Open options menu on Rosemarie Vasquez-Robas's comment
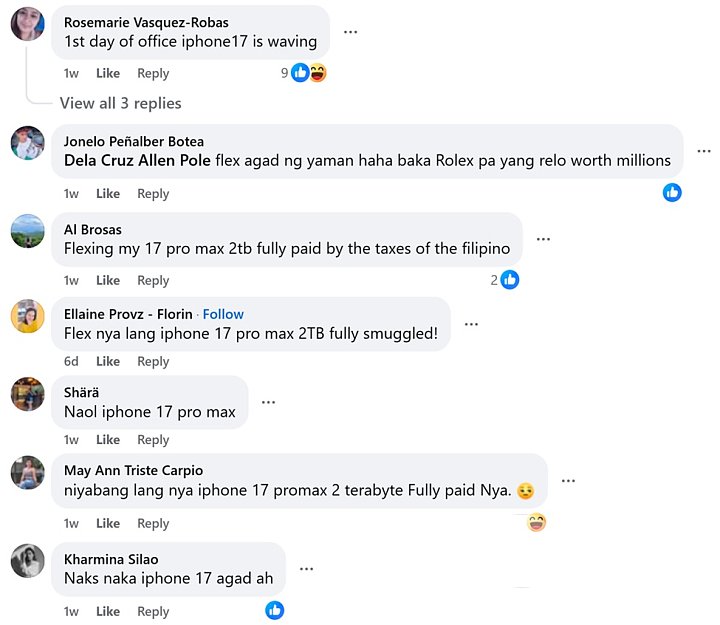Image resolution: width=720 pixels, height=625 pixels. [x=350, y=32]
